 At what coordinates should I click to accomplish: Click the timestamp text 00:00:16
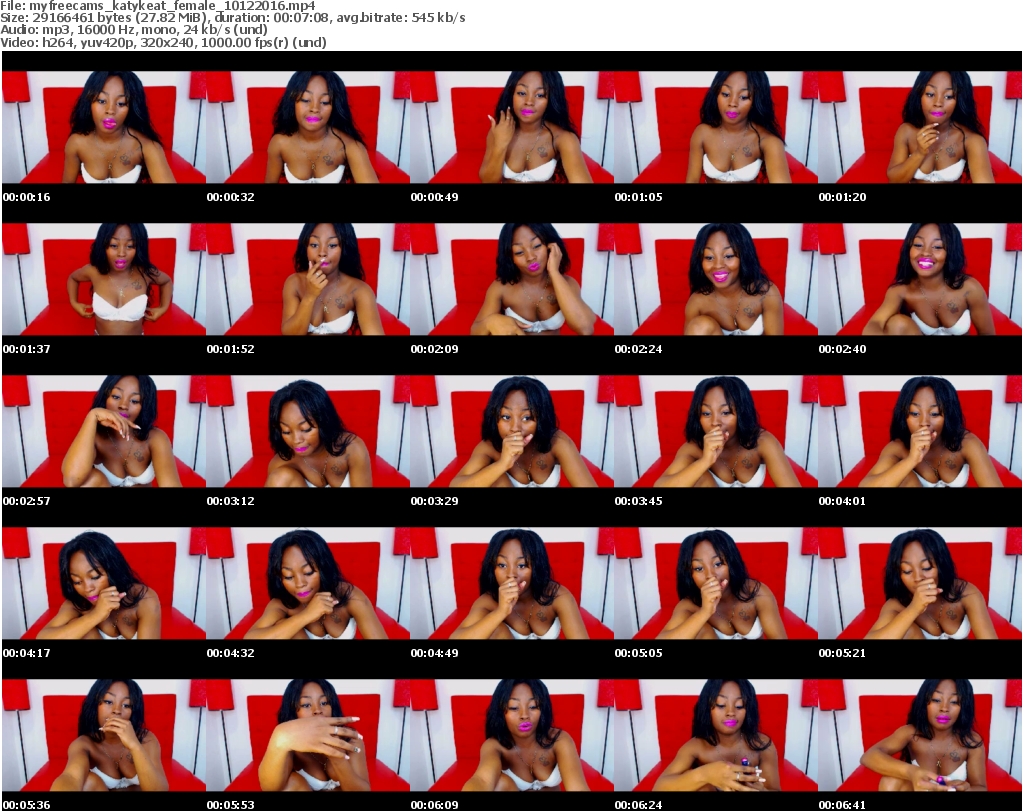26,197
